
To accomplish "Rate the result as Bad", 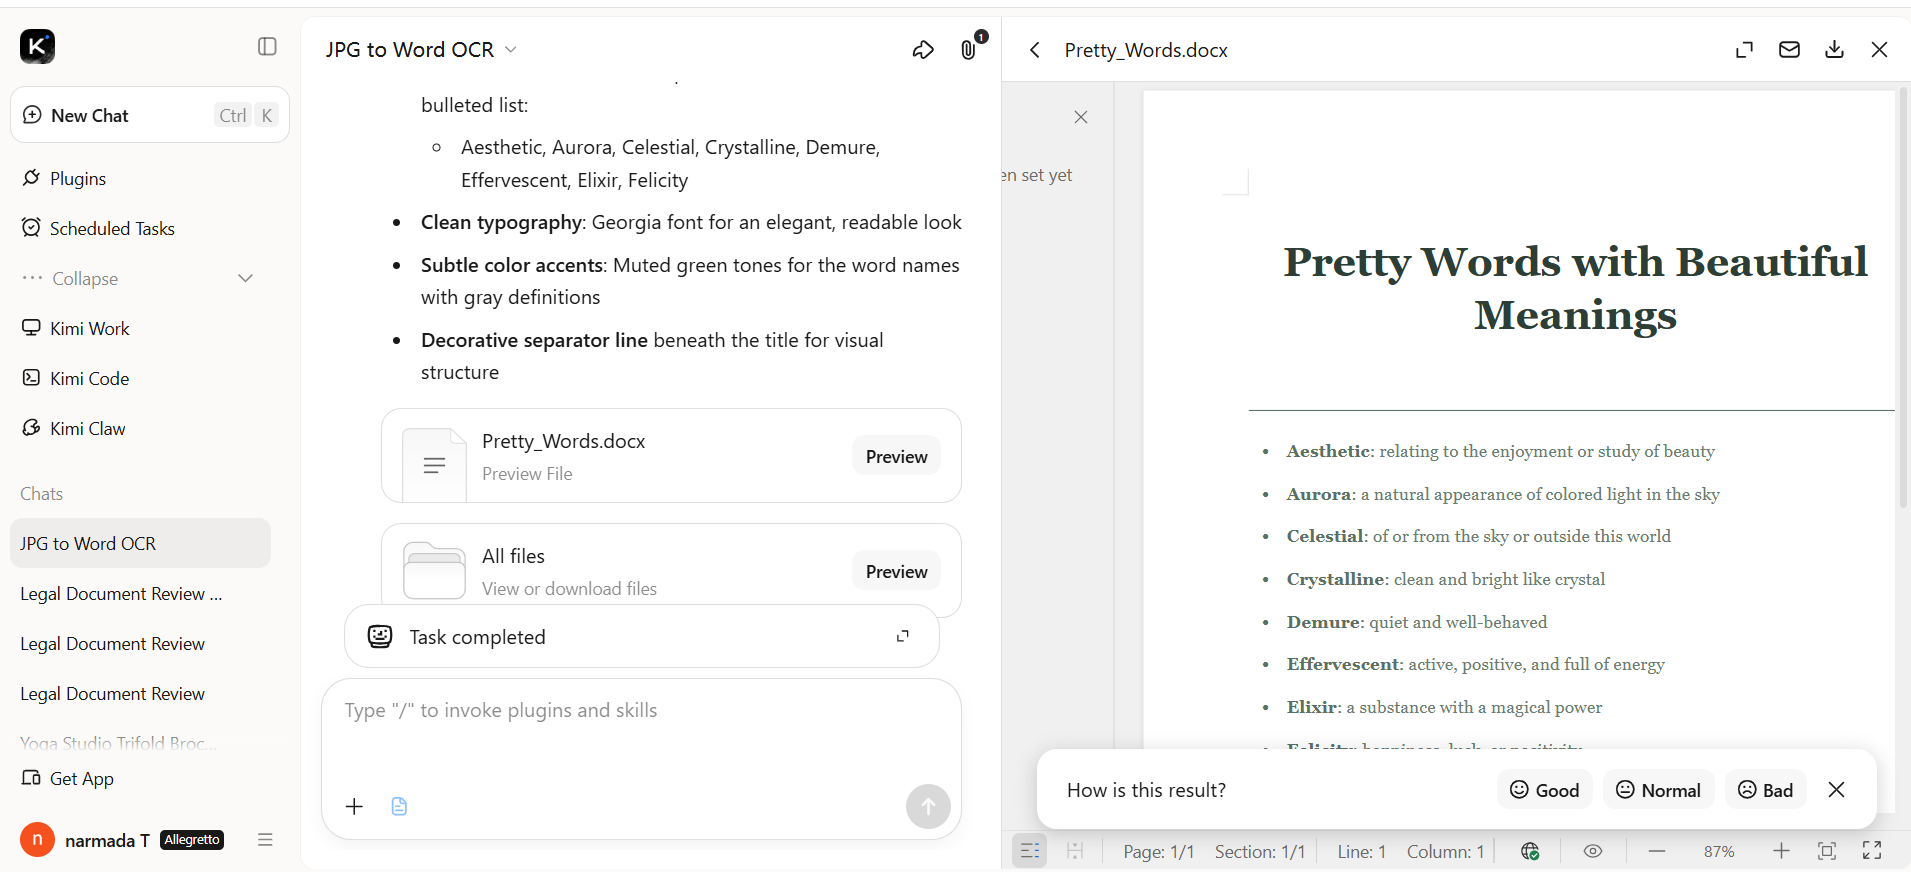I will [x=1765, y=790].
